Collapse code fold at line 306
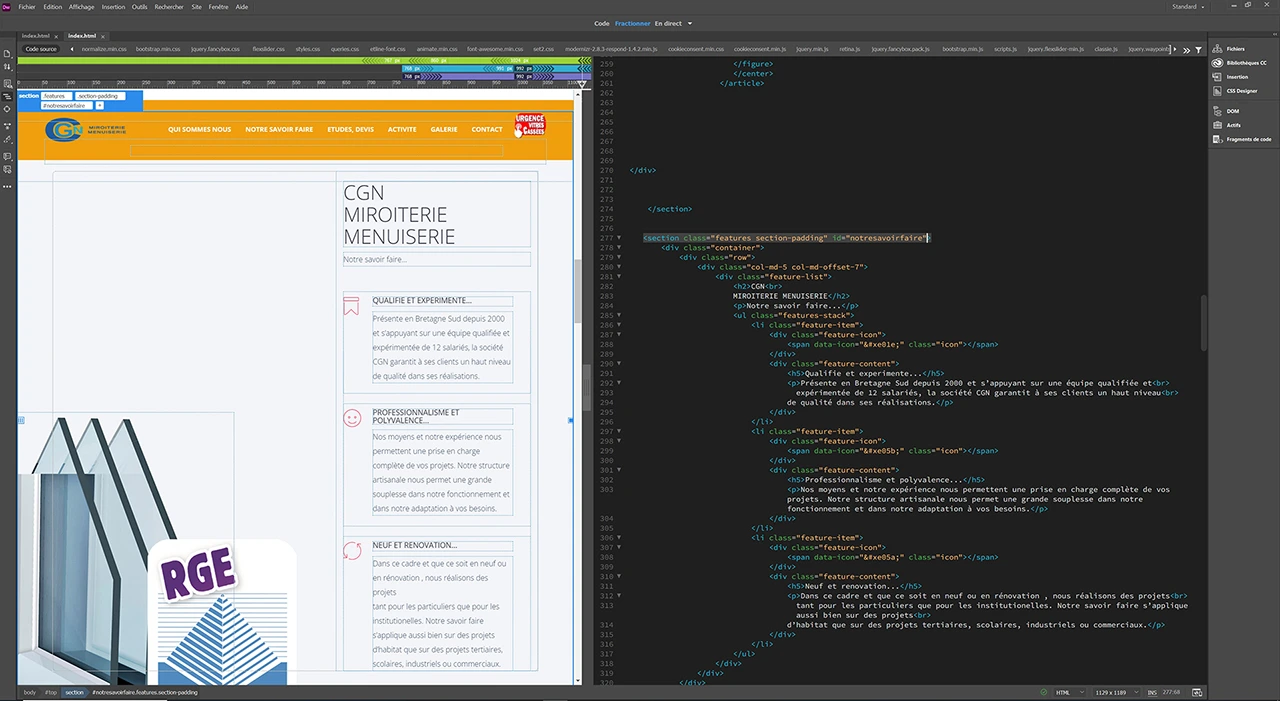The width and height of the screenshot is (1280, 701). [x=619, y=538]
